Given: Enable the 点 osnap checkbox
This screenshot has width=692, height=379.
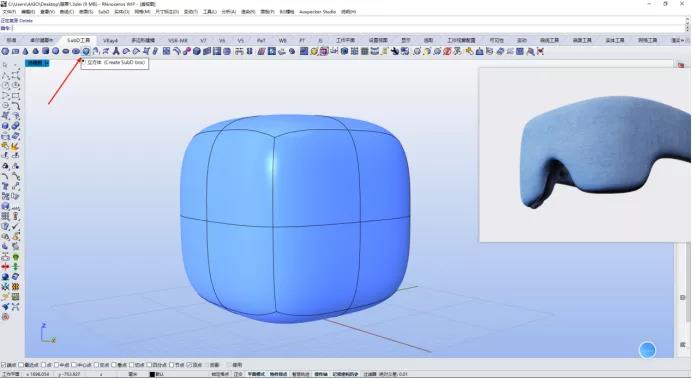Looking at the screenshot, I should click(43, 365).
